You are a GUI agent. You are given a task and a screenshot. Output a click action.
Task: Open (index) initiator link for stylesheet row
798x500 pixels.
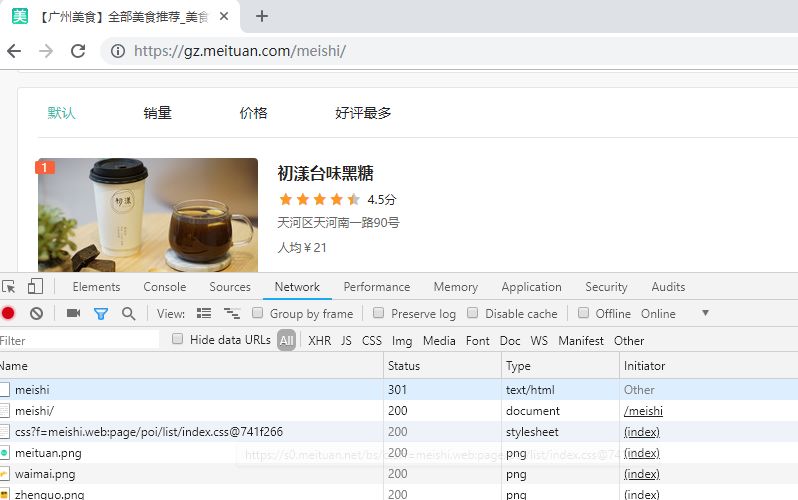coord(642,432)
